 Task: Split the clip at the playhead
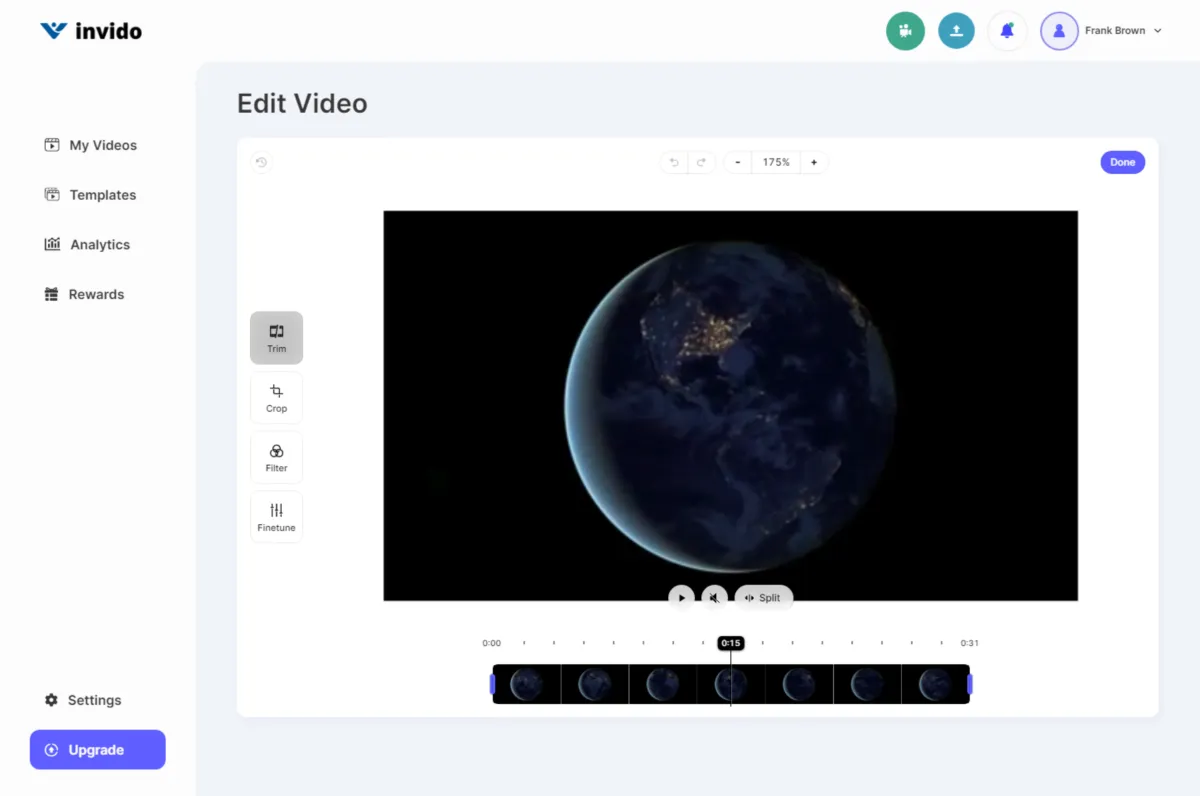pyautogui.click(x=764, y=598)
